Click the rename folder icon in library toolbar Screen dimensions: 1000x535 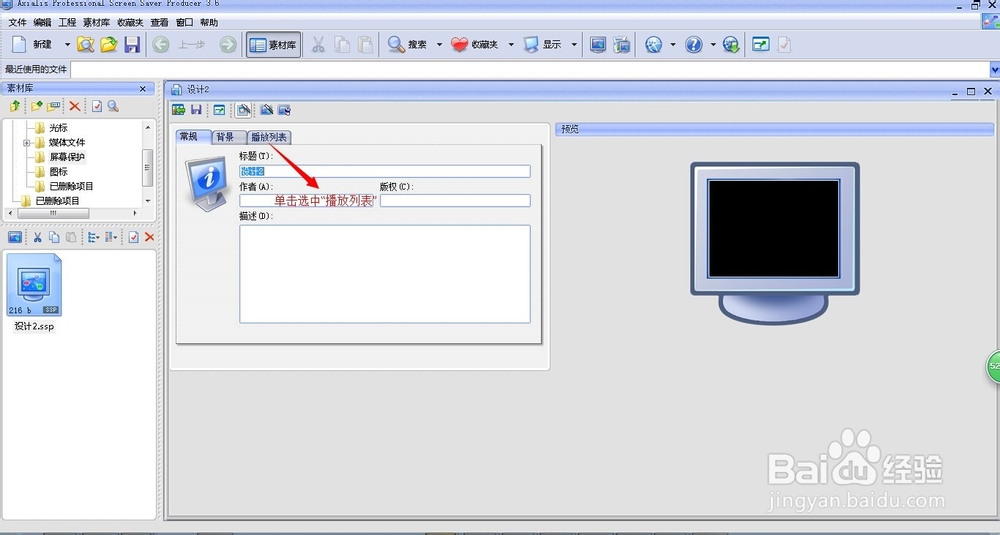pos(54,106)
